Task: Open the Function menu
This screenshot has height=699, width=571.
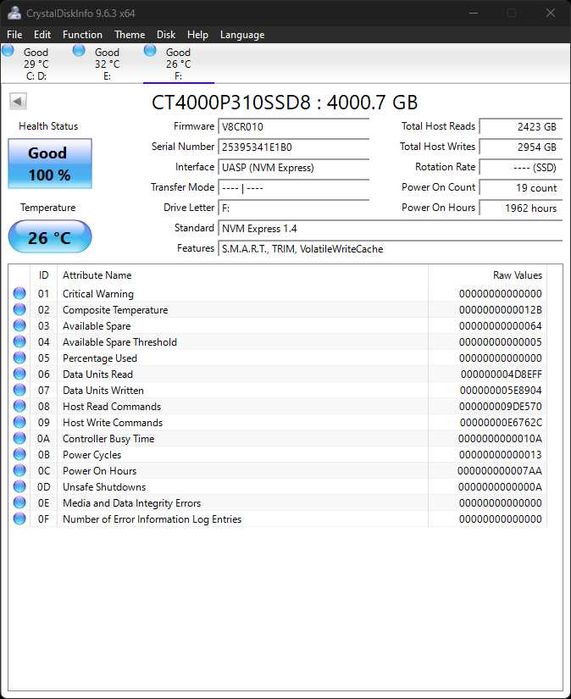Action: [x=82, y=35]
